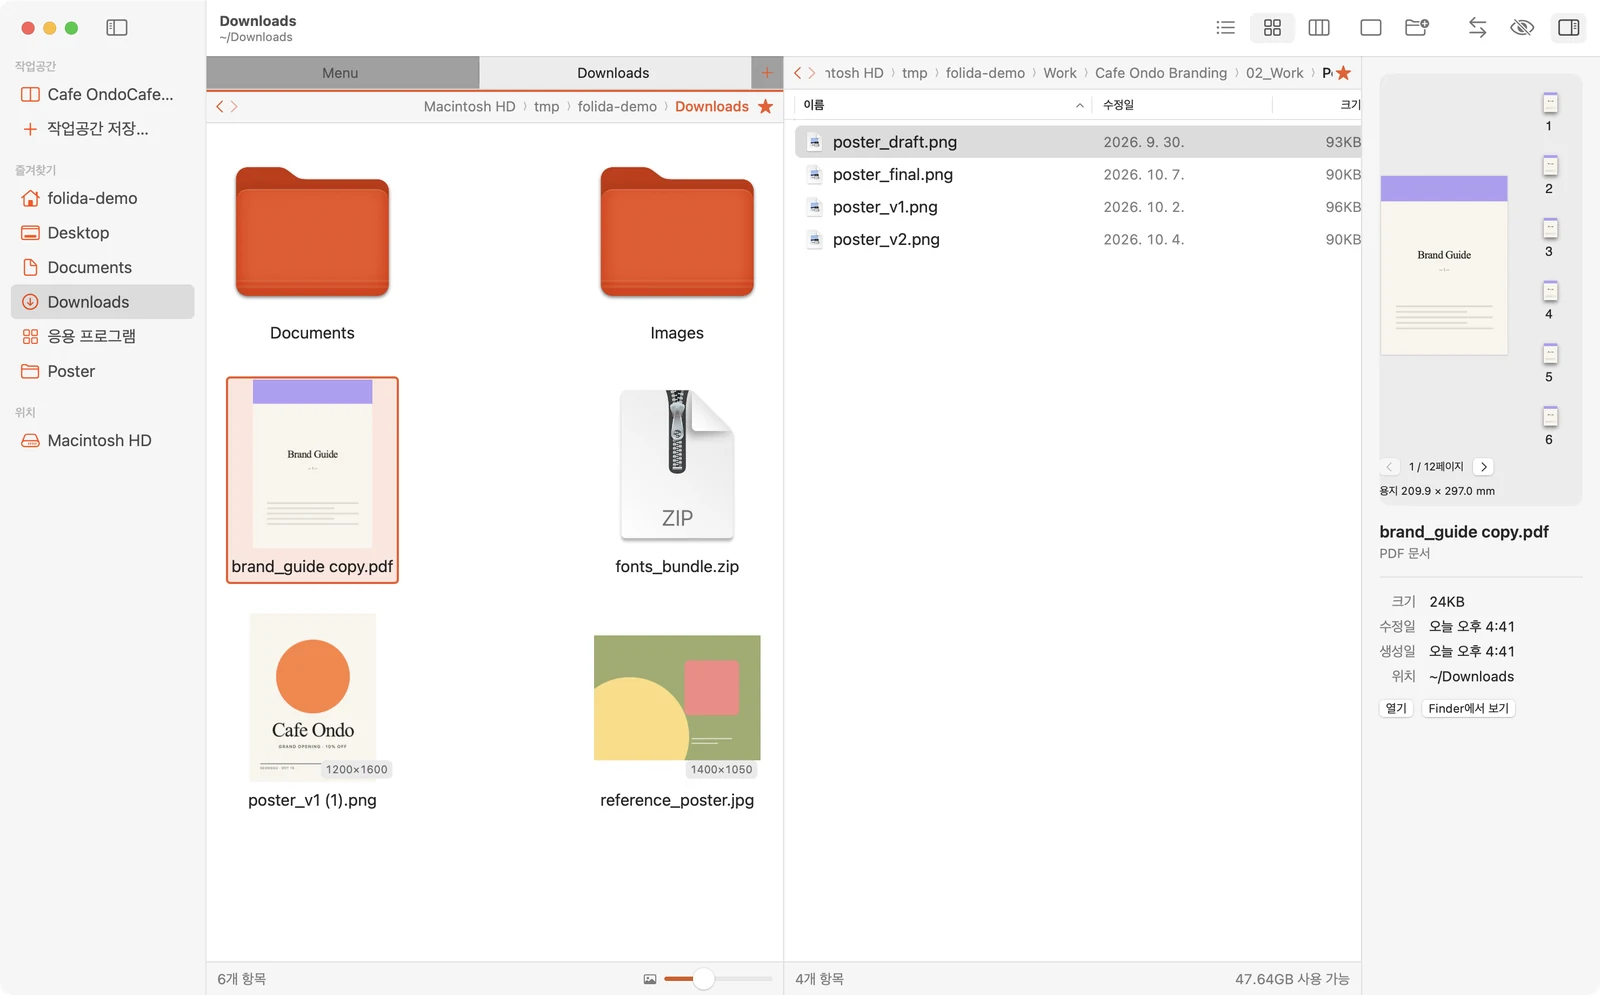Select poster_draft.png row

pos(1078,142)
